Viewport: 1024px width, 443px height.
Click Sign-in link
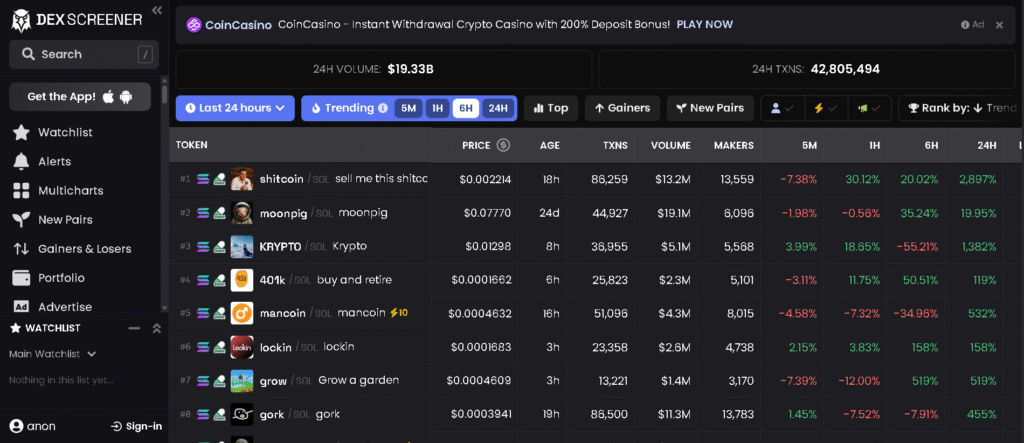tap(136, 427)
